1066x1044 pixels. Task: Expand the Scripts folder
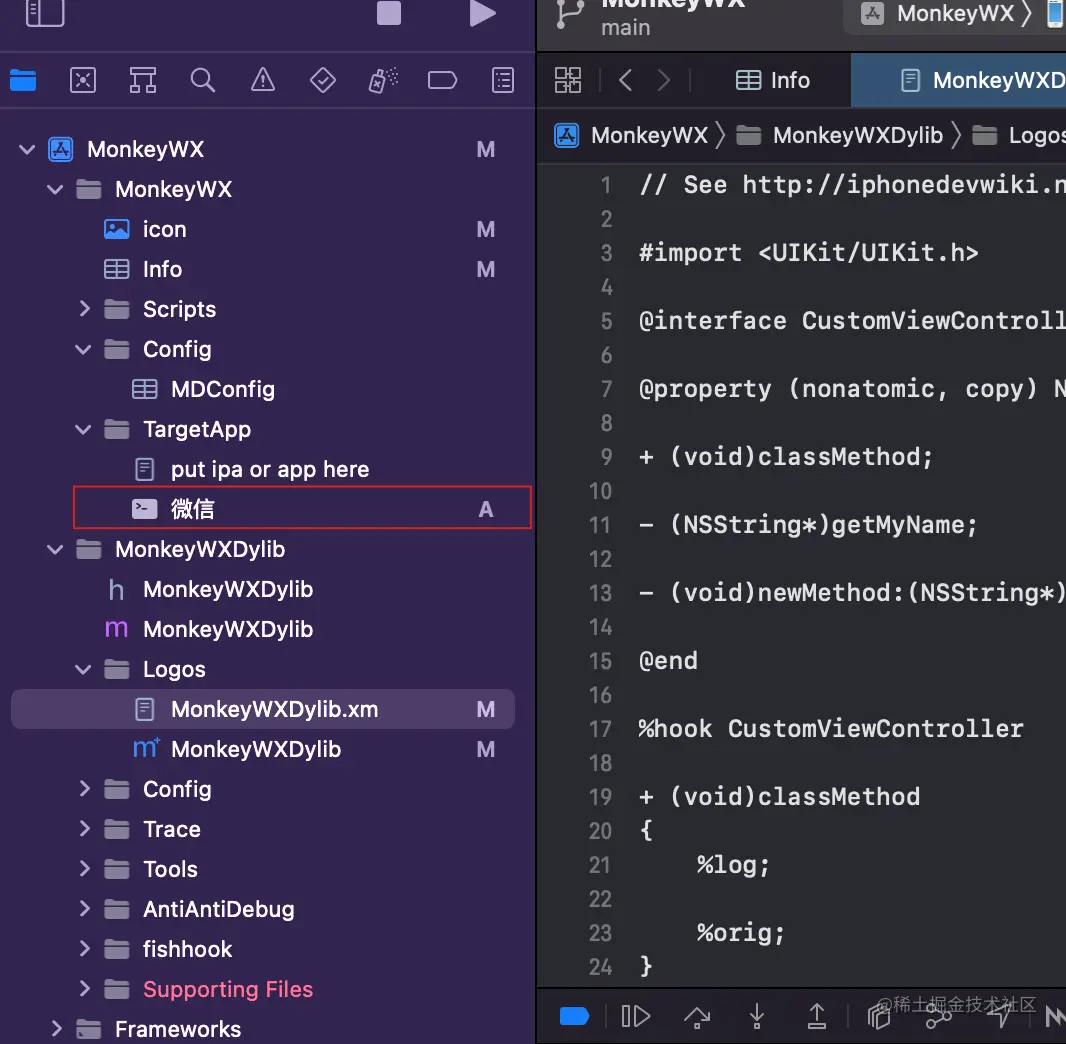[84, 309]
